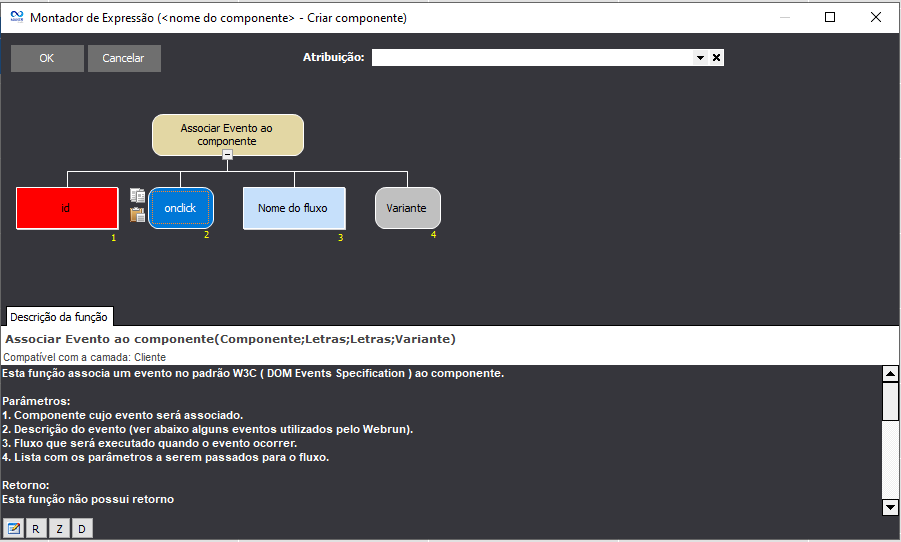
Task: Click the description scrollbar down arrow
Action: pos(890,507)
